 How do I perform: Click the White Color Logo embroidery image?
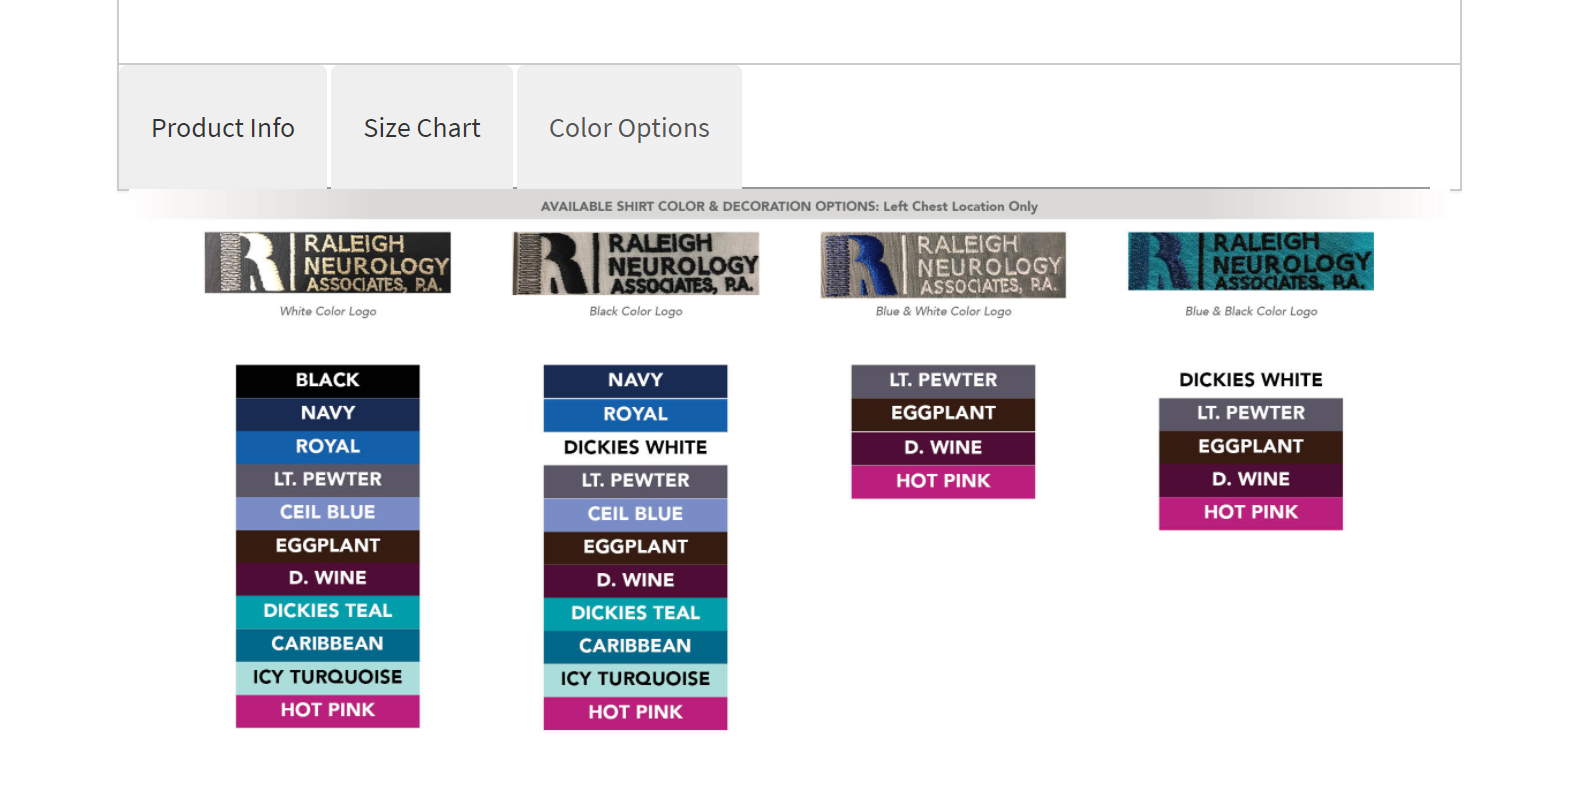(x=328, y=263)
